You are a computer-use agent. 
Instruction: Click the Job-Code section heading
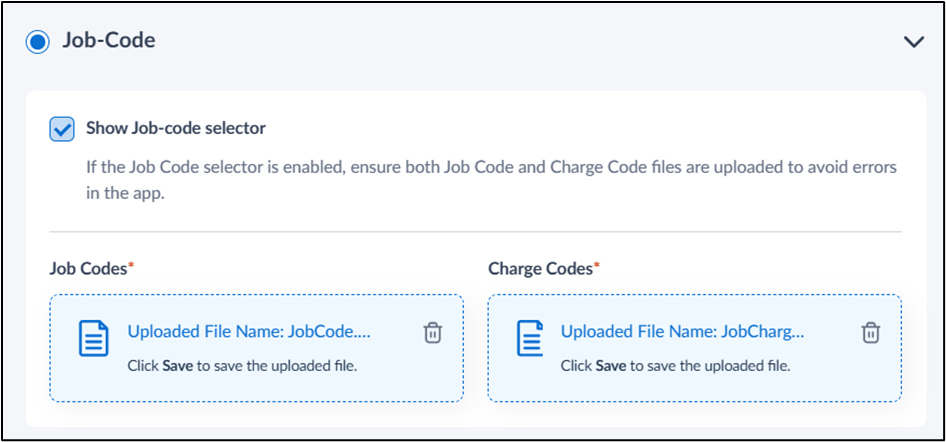(109, 40)
